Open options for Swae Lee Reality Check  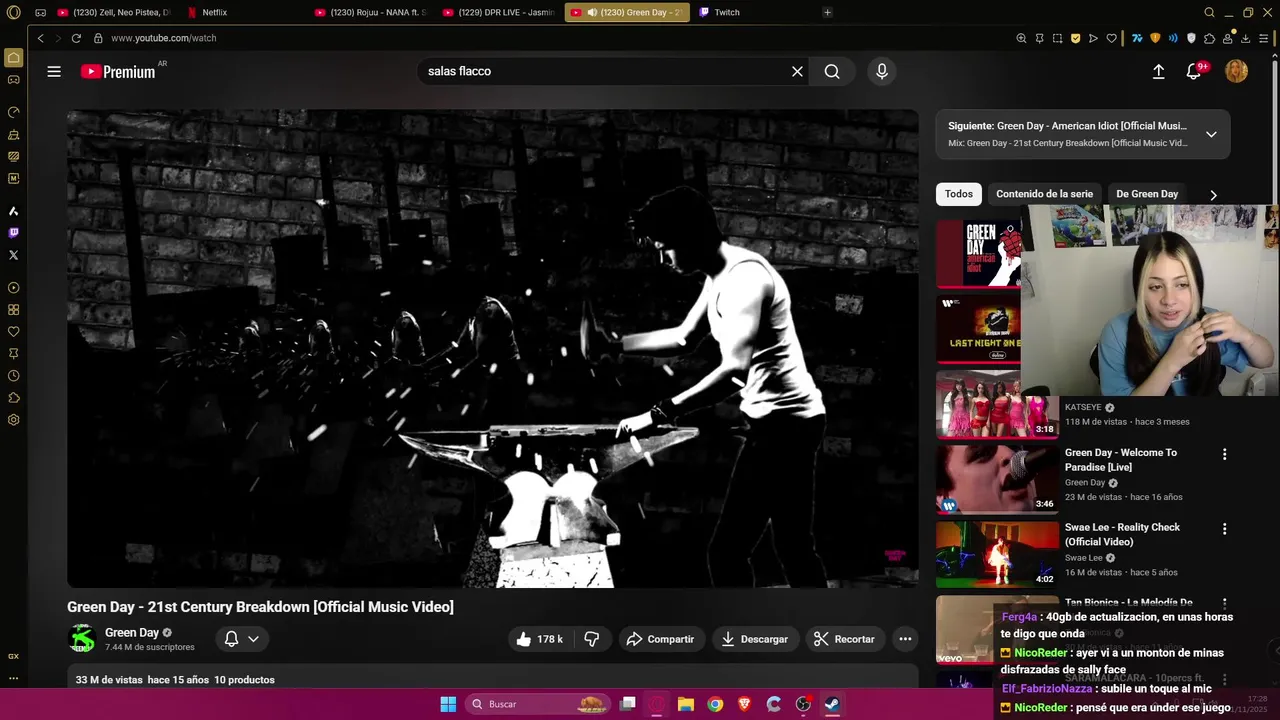coord(1224,529)
